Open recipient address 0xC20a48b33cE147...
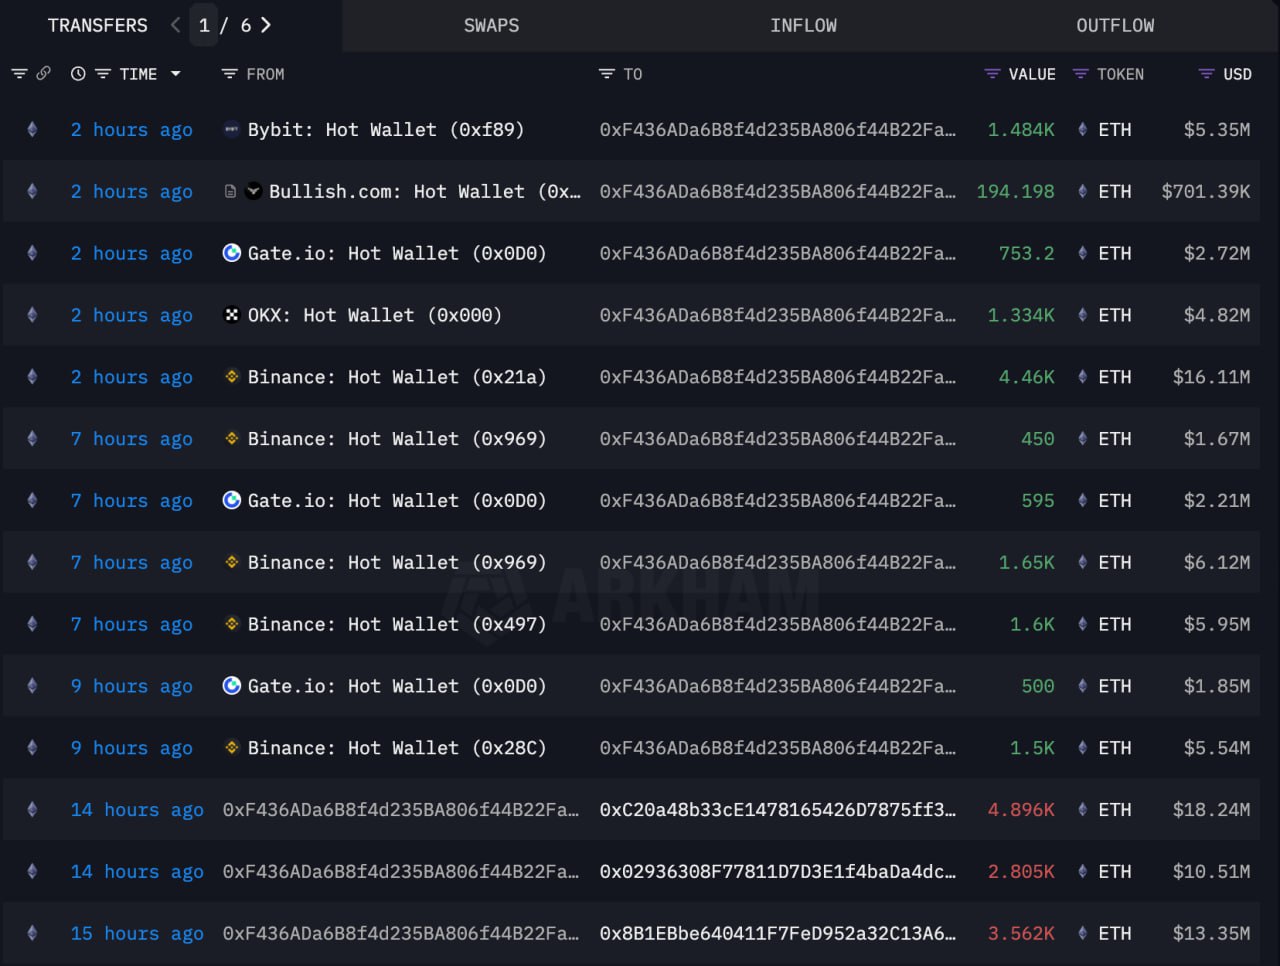 [777, 809]
